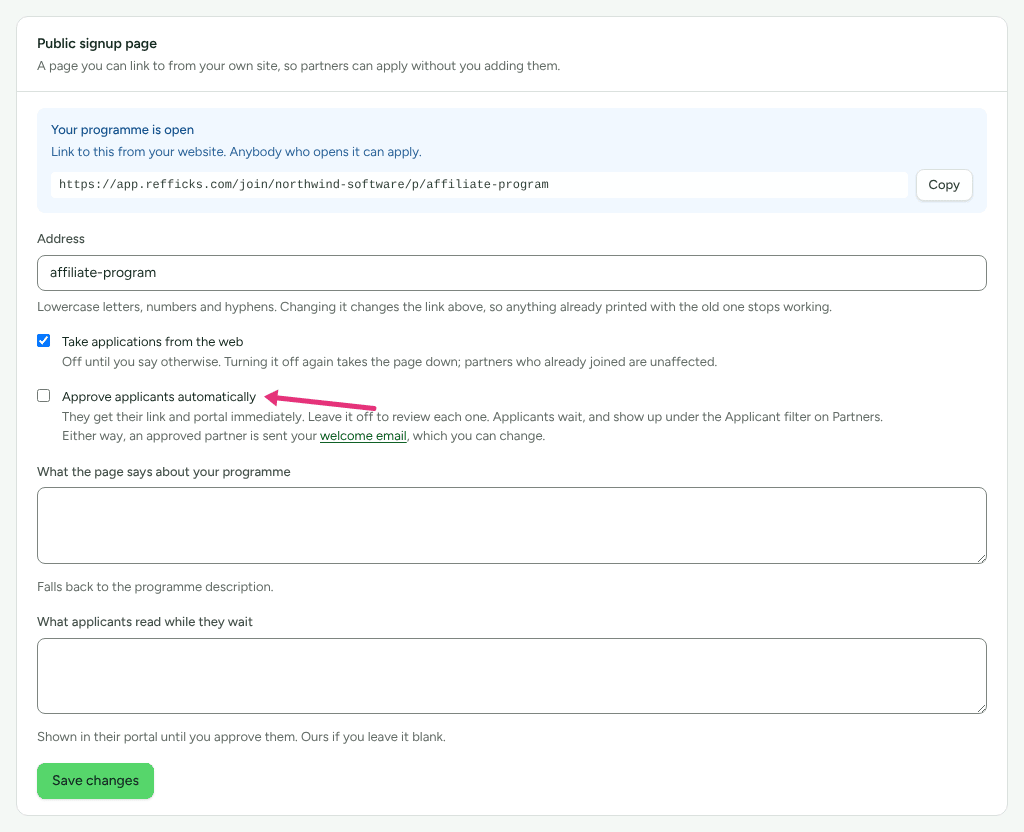This screenshot has width=1024, height=832.
Task: Click 'Lowercase letters, numbers and hyphens' hint
Action: click(x=434, y=307)
